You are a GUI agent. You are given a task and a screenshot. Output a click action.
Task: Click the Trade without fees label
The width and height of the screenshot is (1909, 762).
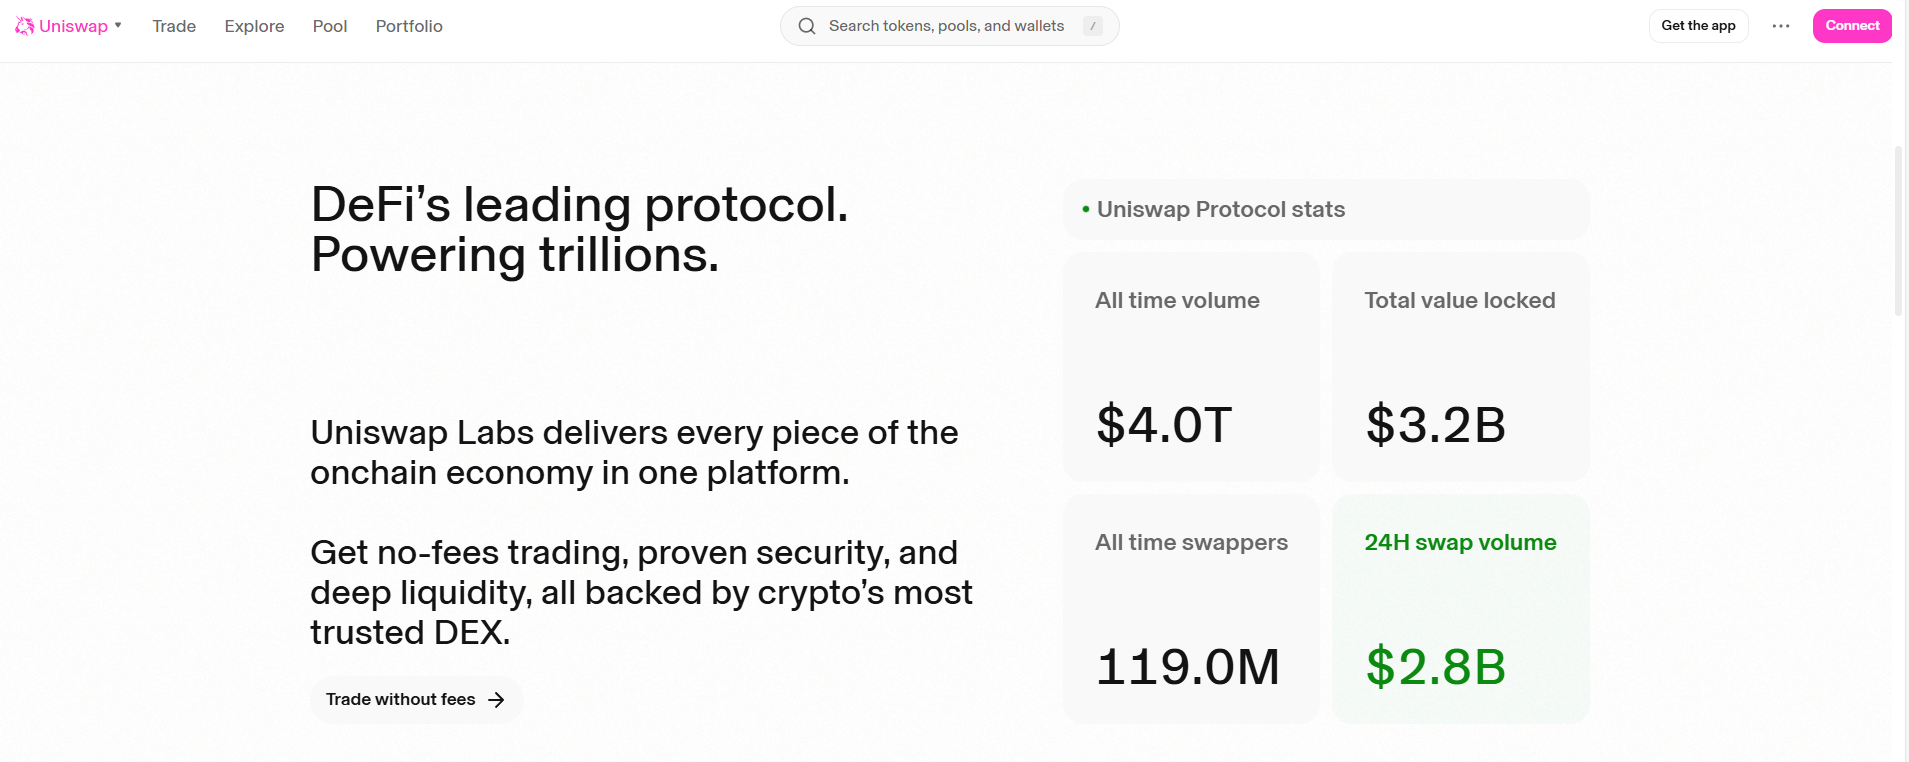400,700
